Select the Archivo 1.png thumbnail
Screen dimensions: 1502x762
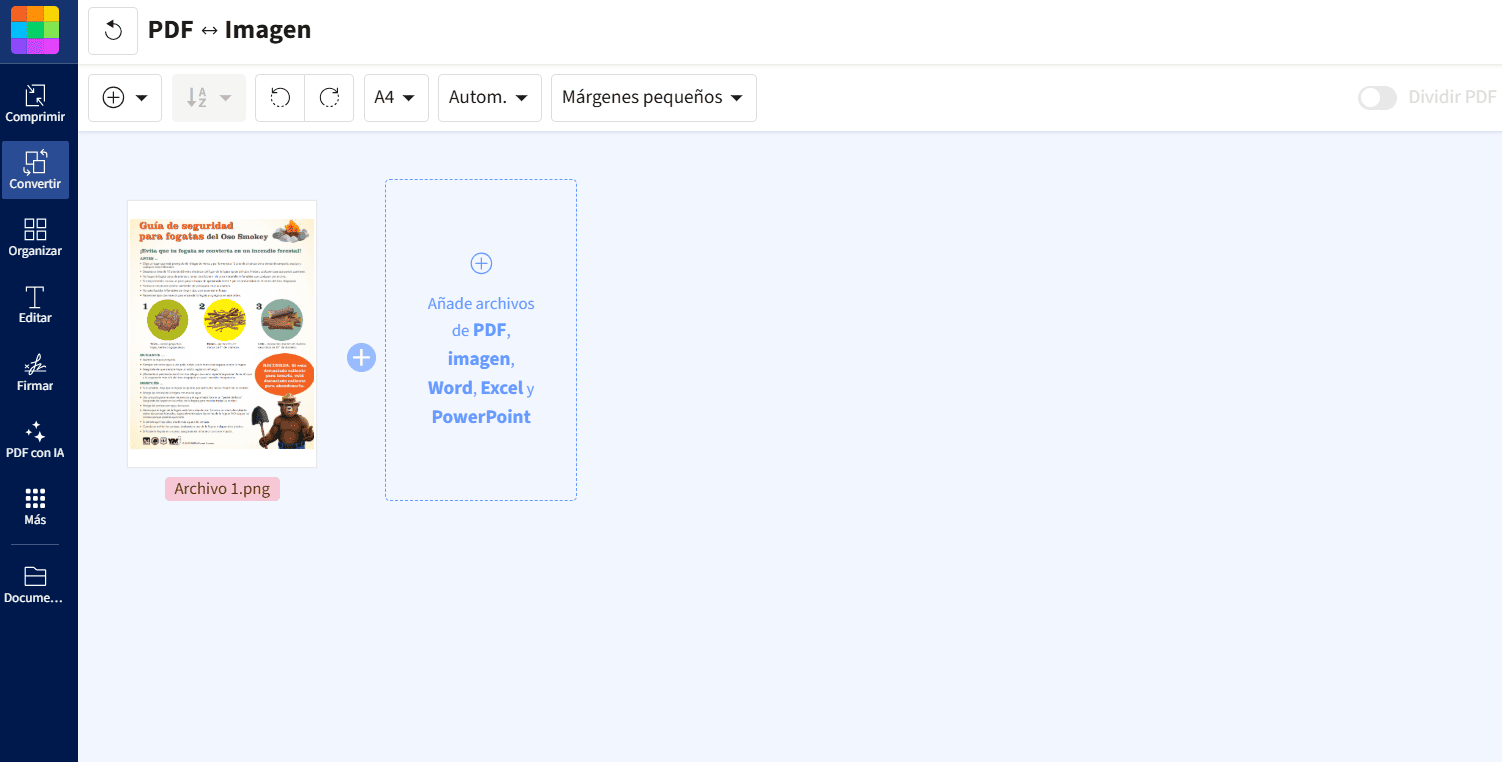pyautogui.click(x=221, y=333)
